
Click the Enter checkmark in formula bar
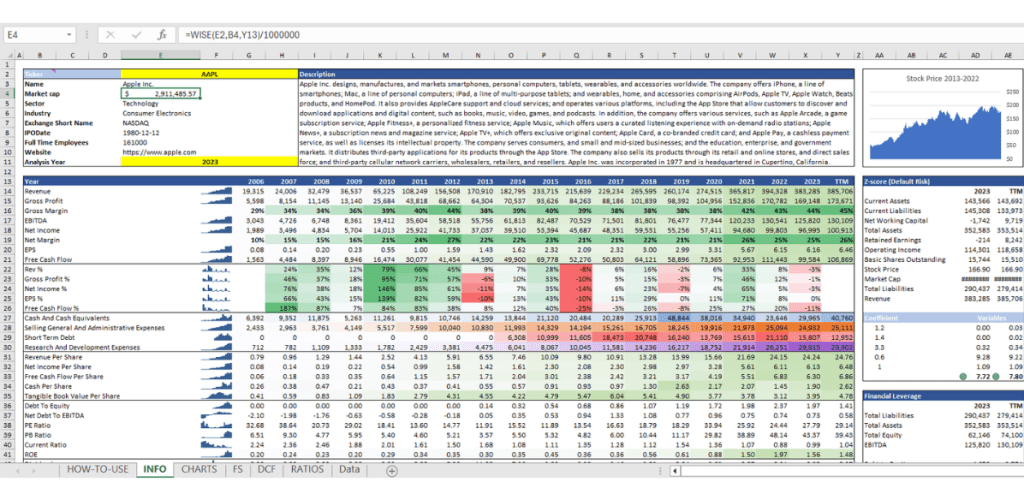[134, 34]
